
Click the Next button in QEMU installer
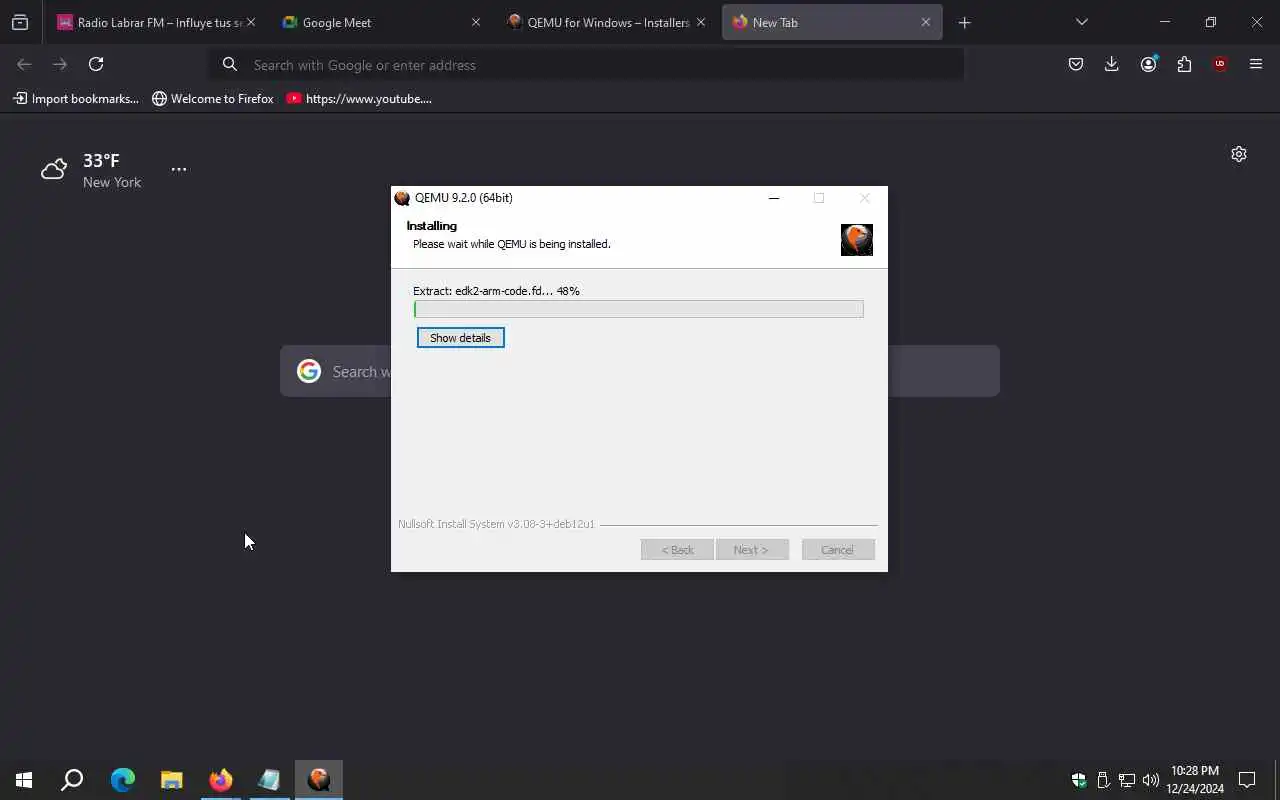(x=752, y=550)
